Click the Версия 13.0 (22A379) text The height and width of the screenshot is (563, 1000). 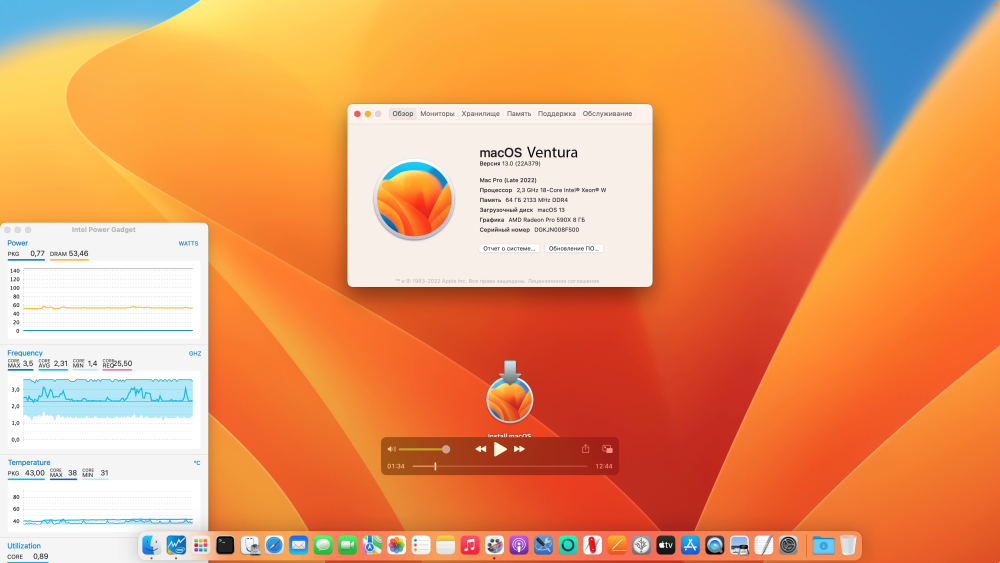click(510, 163)
